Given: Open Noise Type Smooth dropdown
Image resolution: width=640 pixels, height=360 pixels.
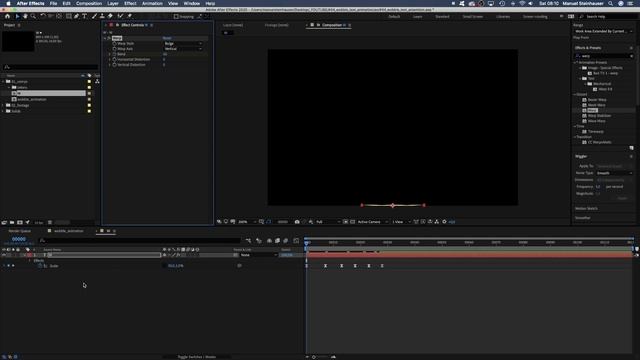Looking at the screenshot, I should click(x=614, y=173).
